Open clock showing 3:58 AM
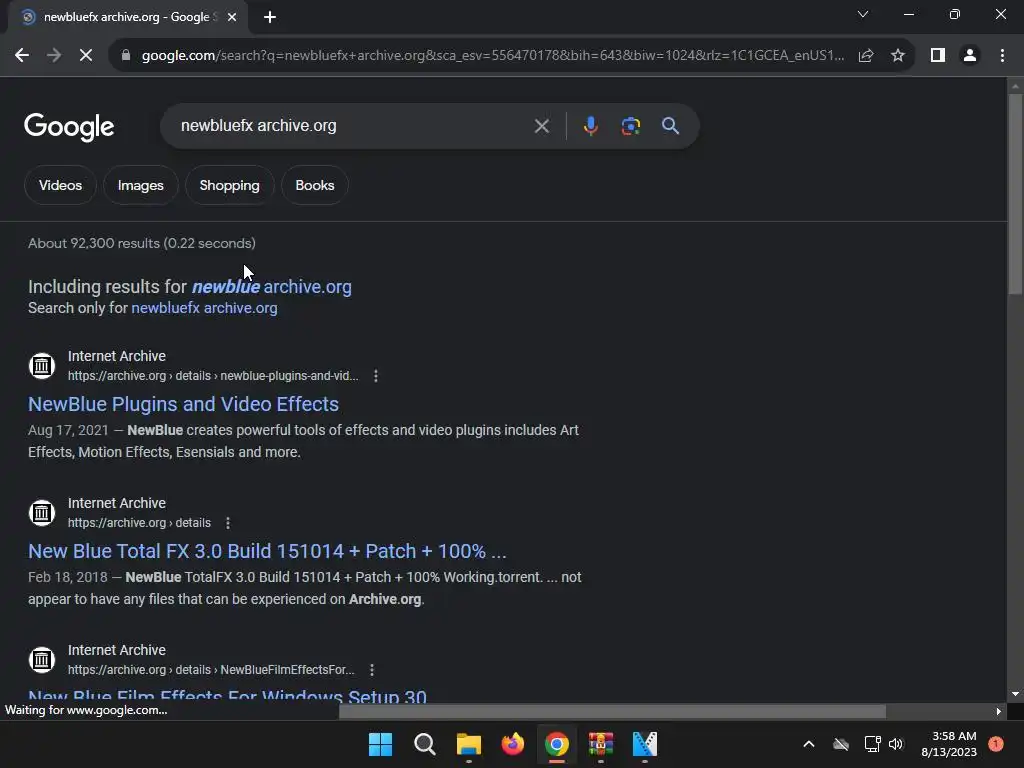The height and width of the screenshot is (768, 1024). pos(949,744)
